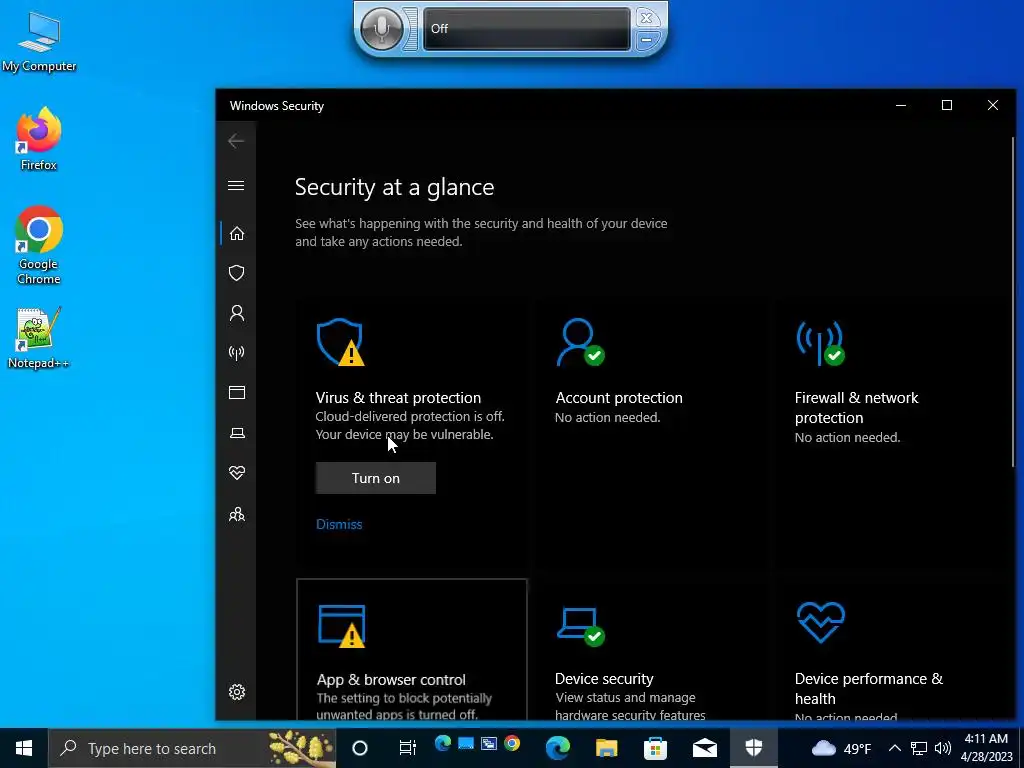Dismiss the virus protection warning
Viewport: 1024px width, 768px height.
(x=339, y=524)
